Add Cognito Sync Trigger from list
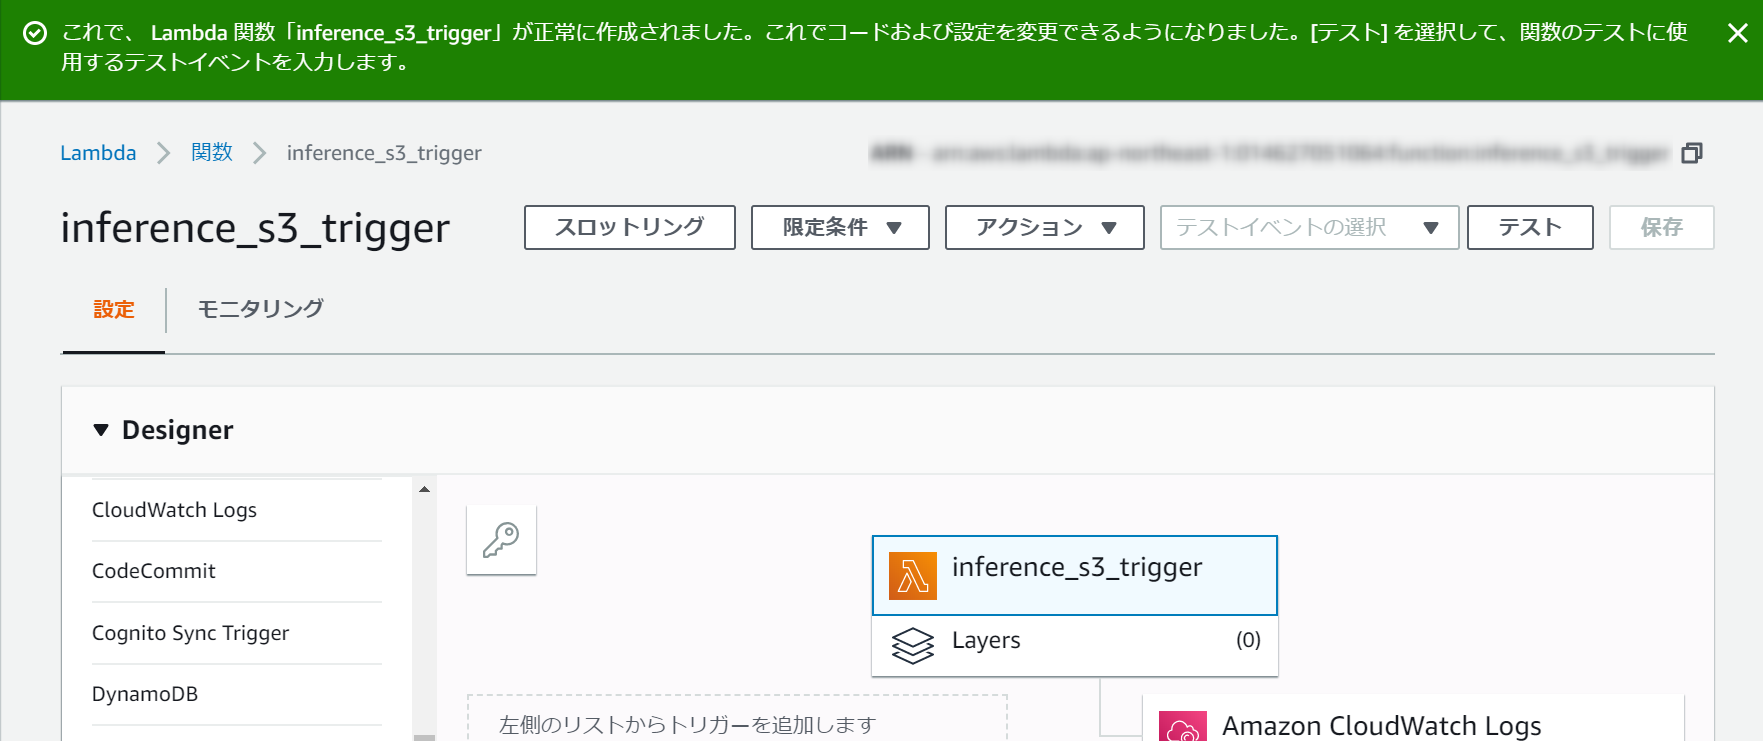 pos(237,633)
